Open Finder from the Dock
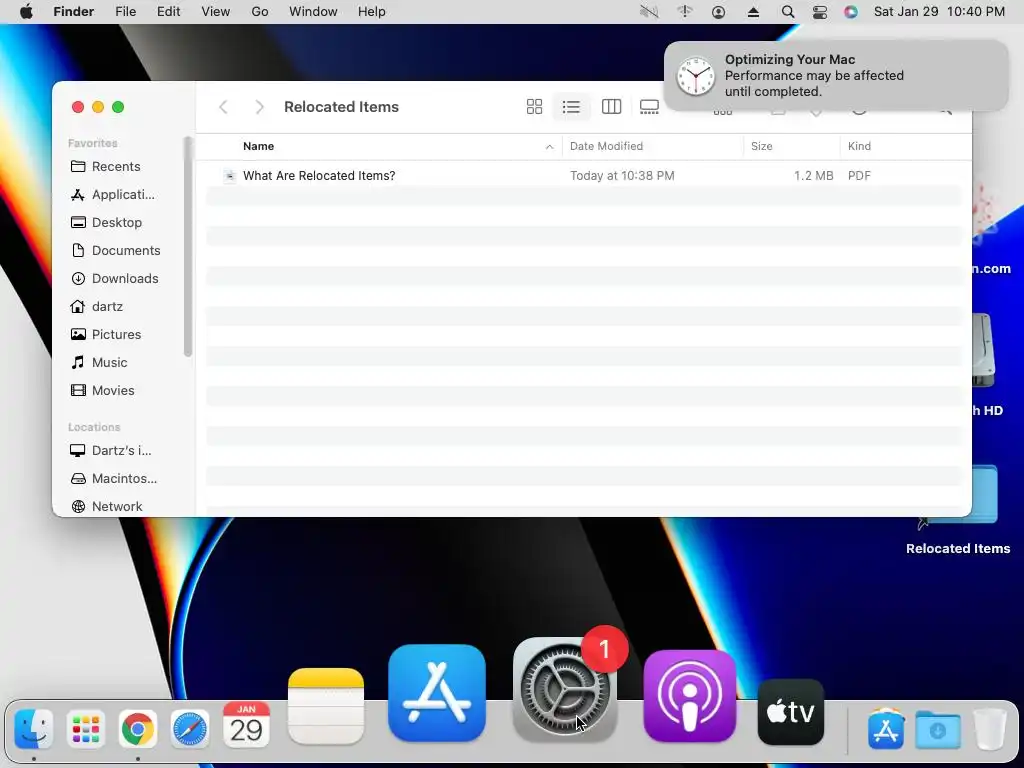This screenshot has height=768, width=1024. [x=34, y=729]
